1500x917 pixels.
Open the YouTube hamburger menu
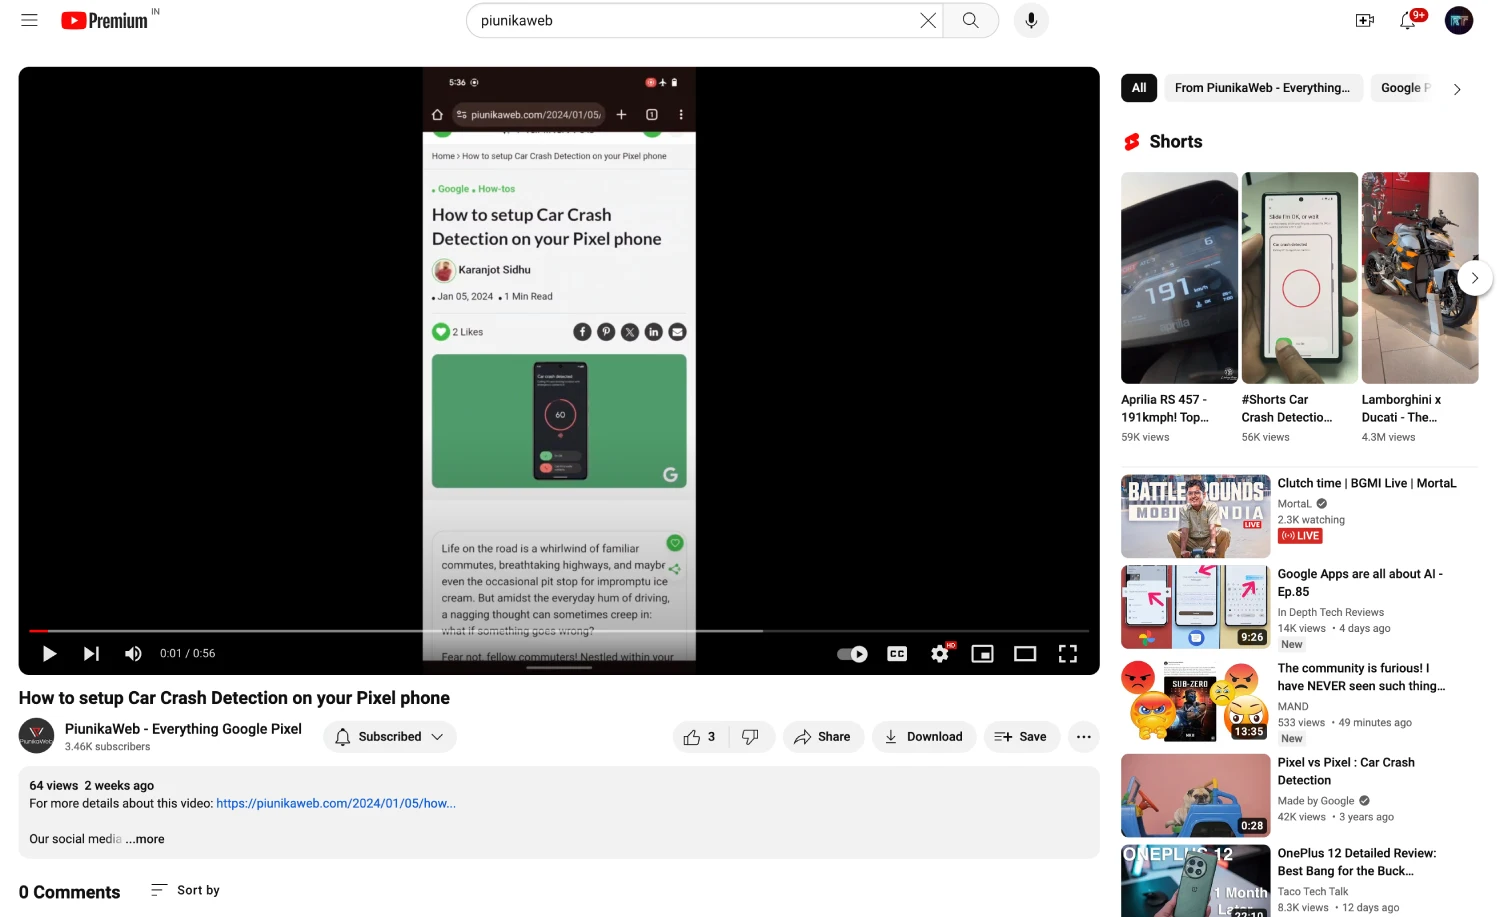29,20
